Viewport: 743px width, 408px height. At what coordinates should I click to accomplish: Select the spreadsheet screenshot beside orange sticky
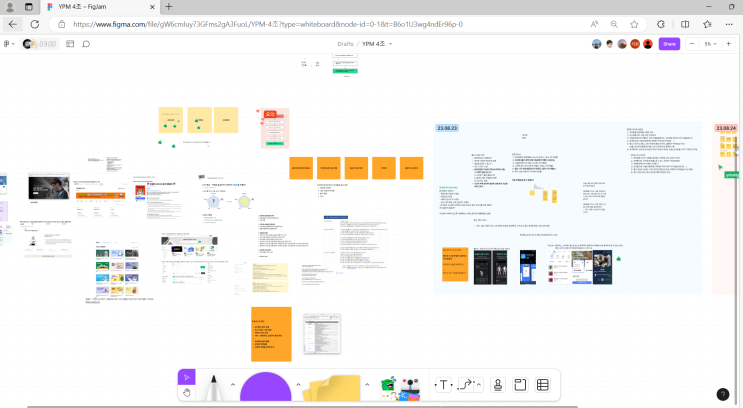[322, 333]
